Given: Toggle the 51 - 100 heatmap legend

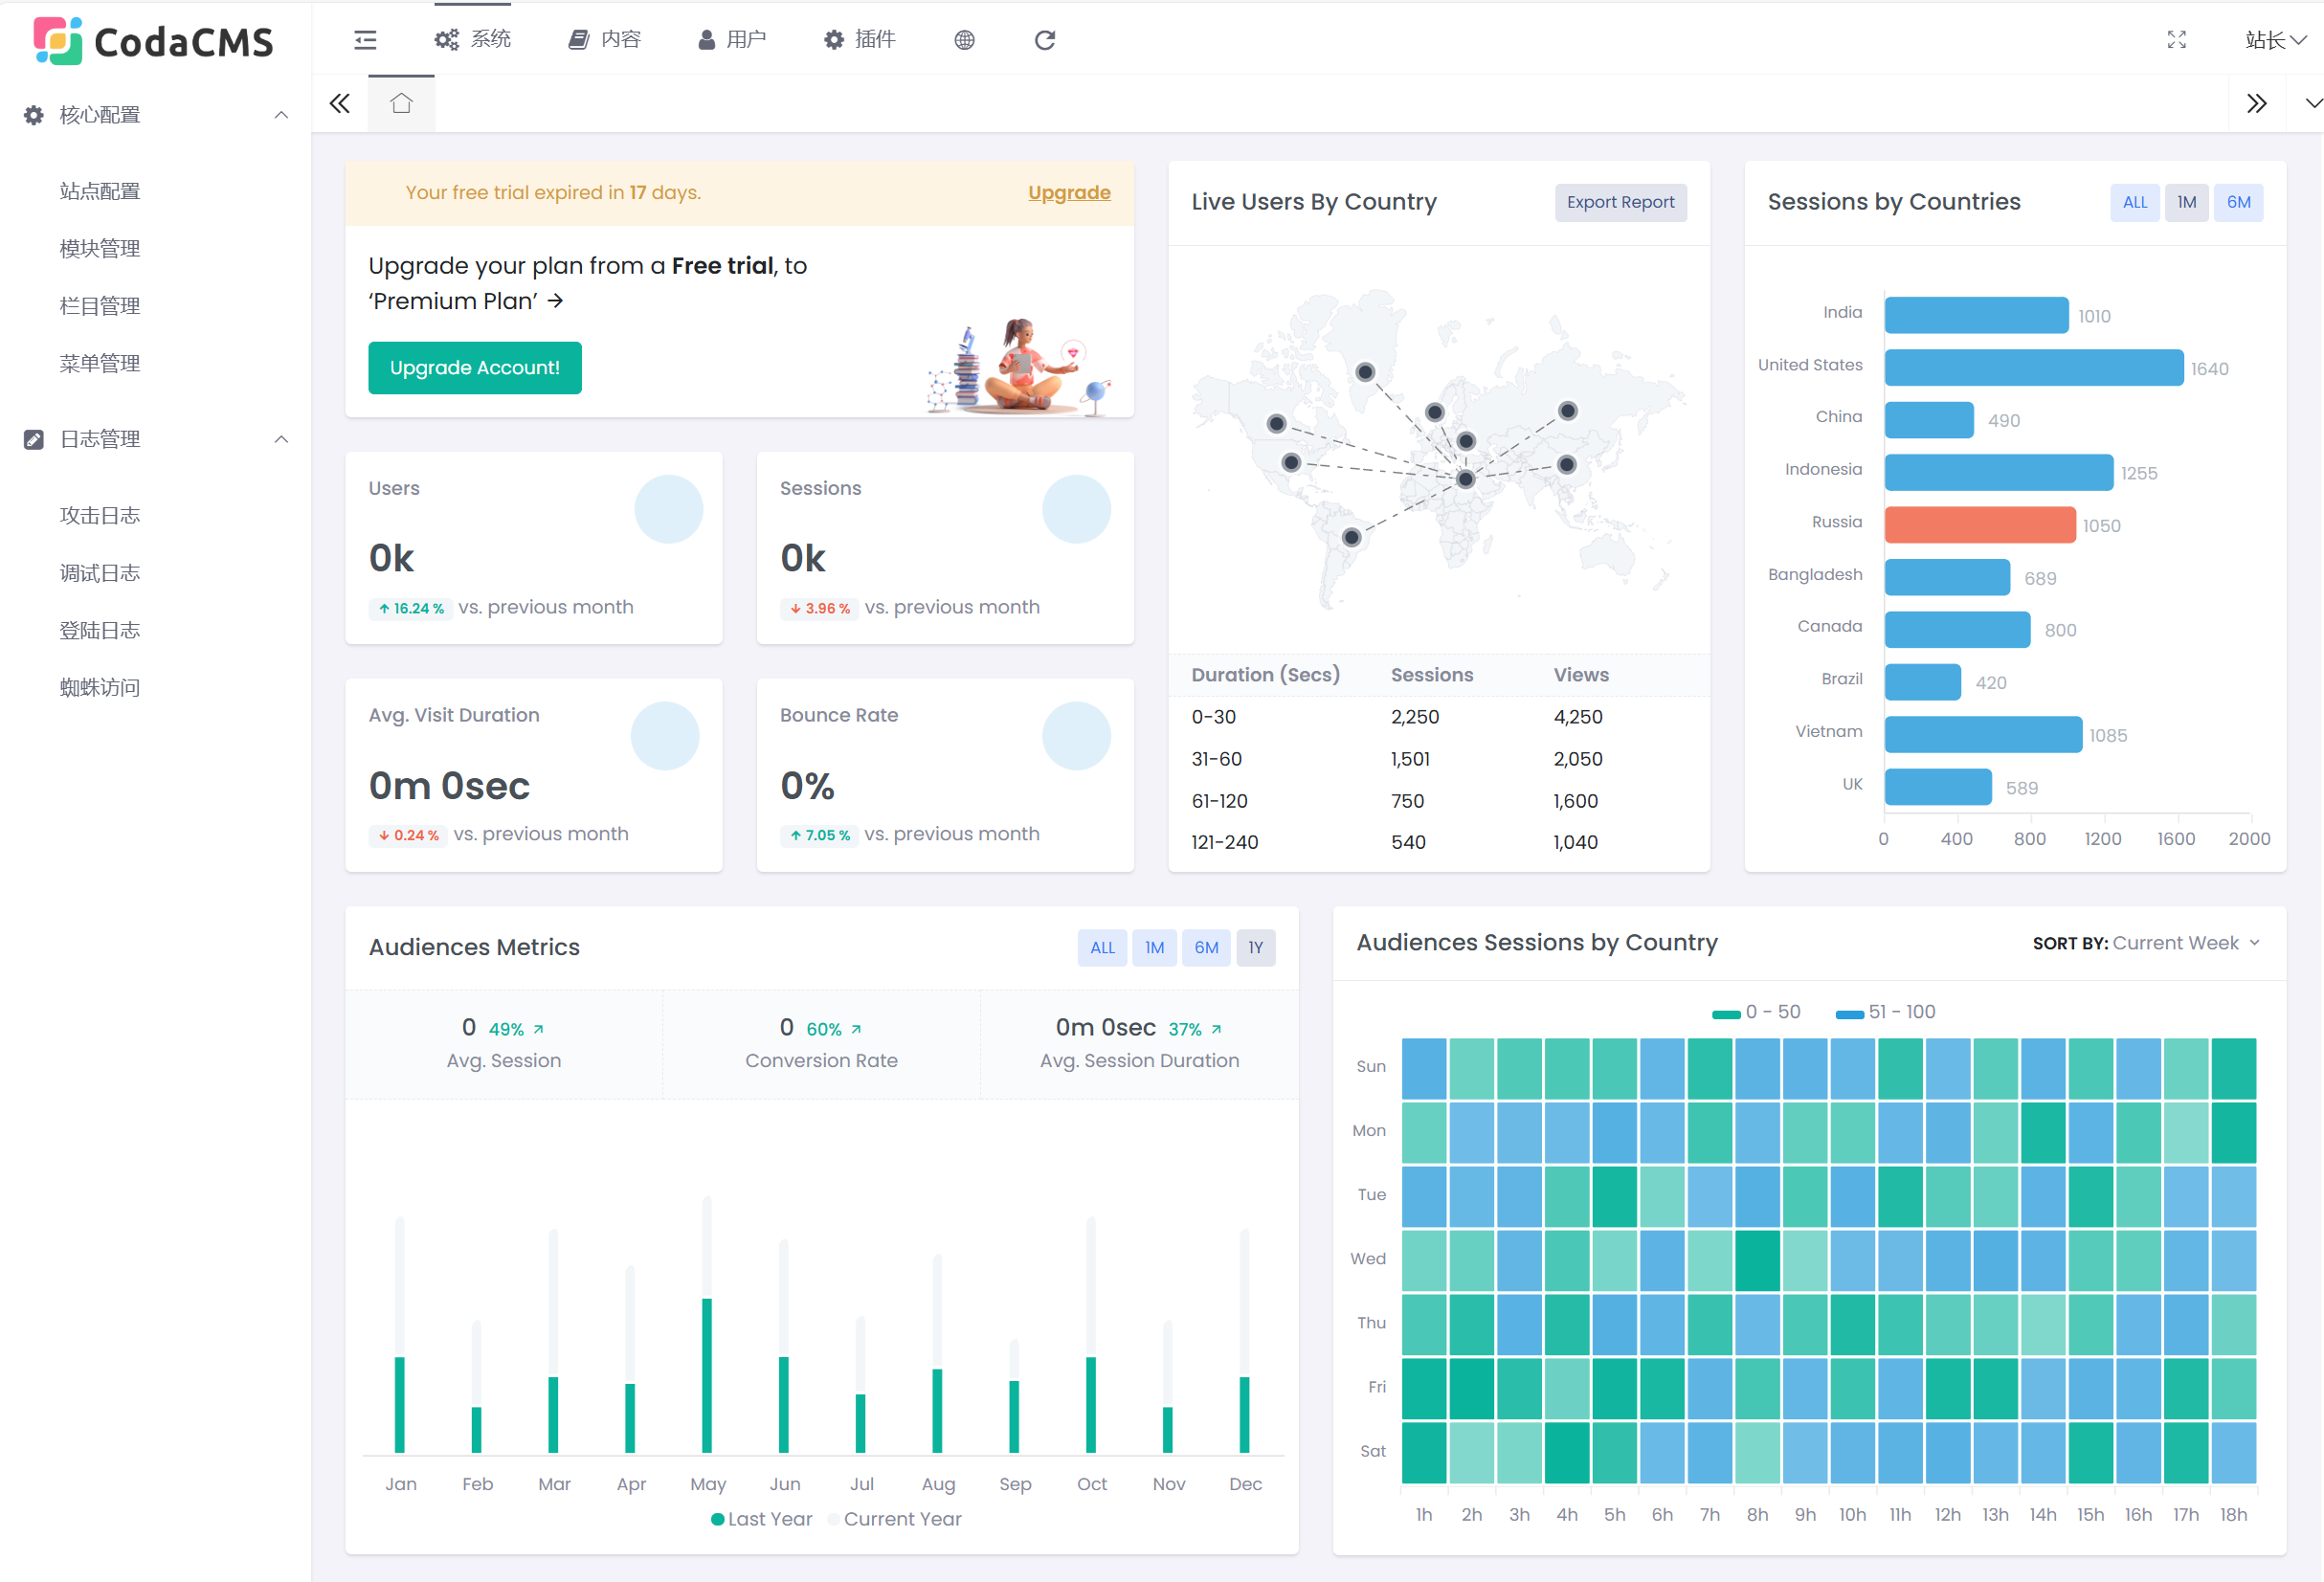Looking at the screenshot, I should pyautogui.click(x=1885, y=1012).
